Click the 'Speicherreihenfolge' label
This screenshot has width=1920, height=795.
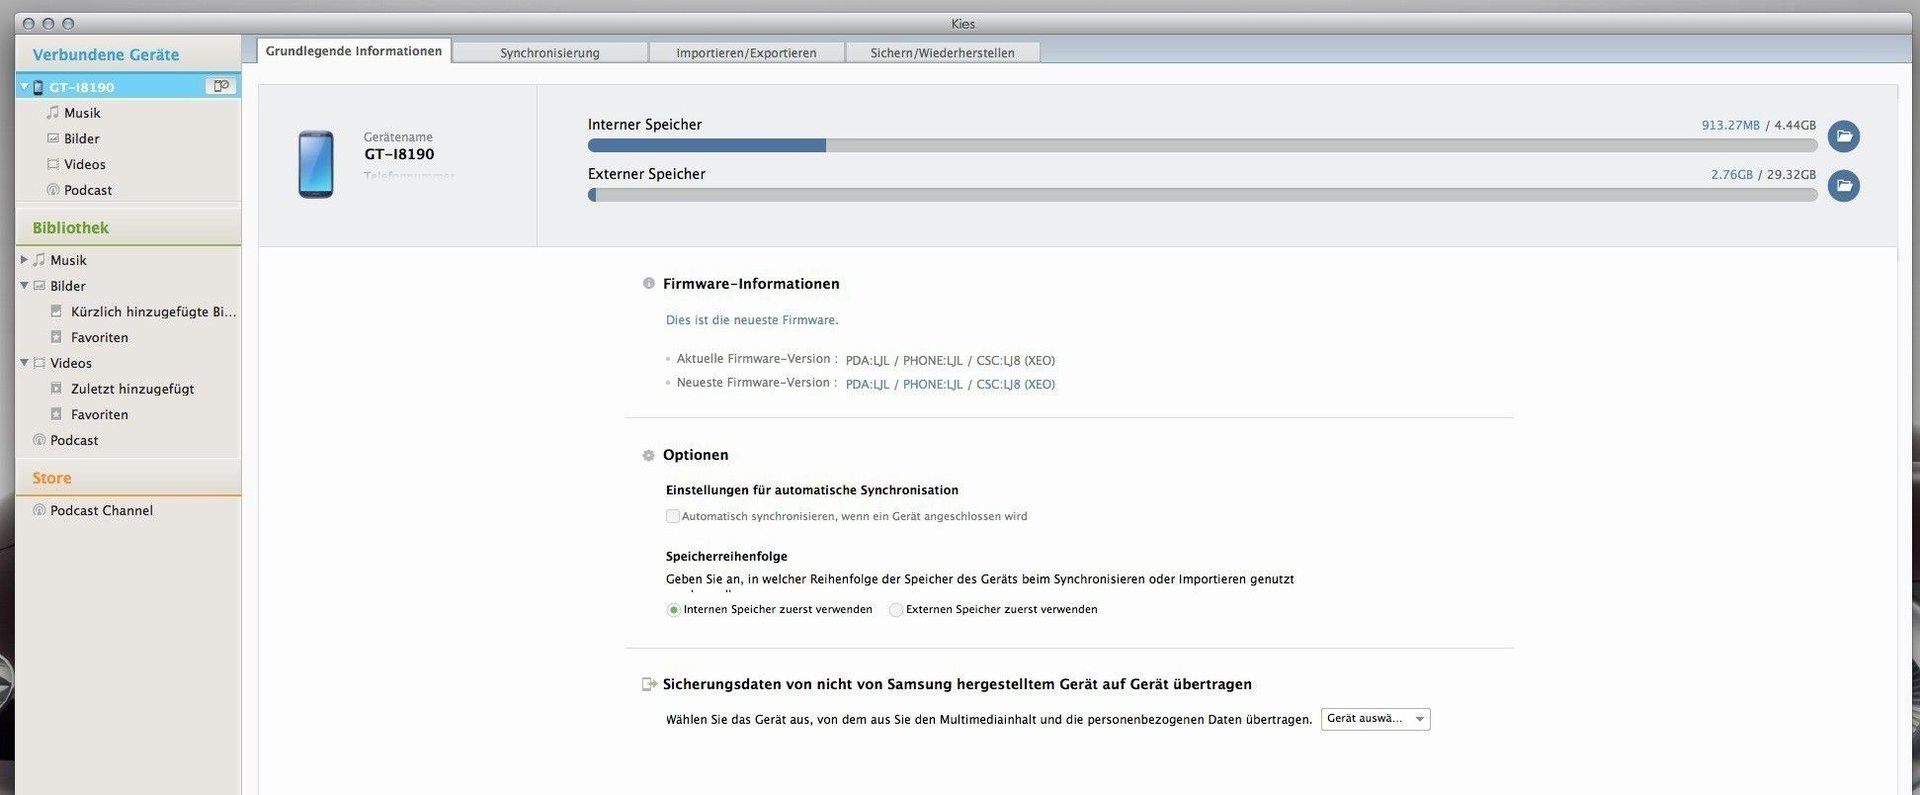coord(726,556)
